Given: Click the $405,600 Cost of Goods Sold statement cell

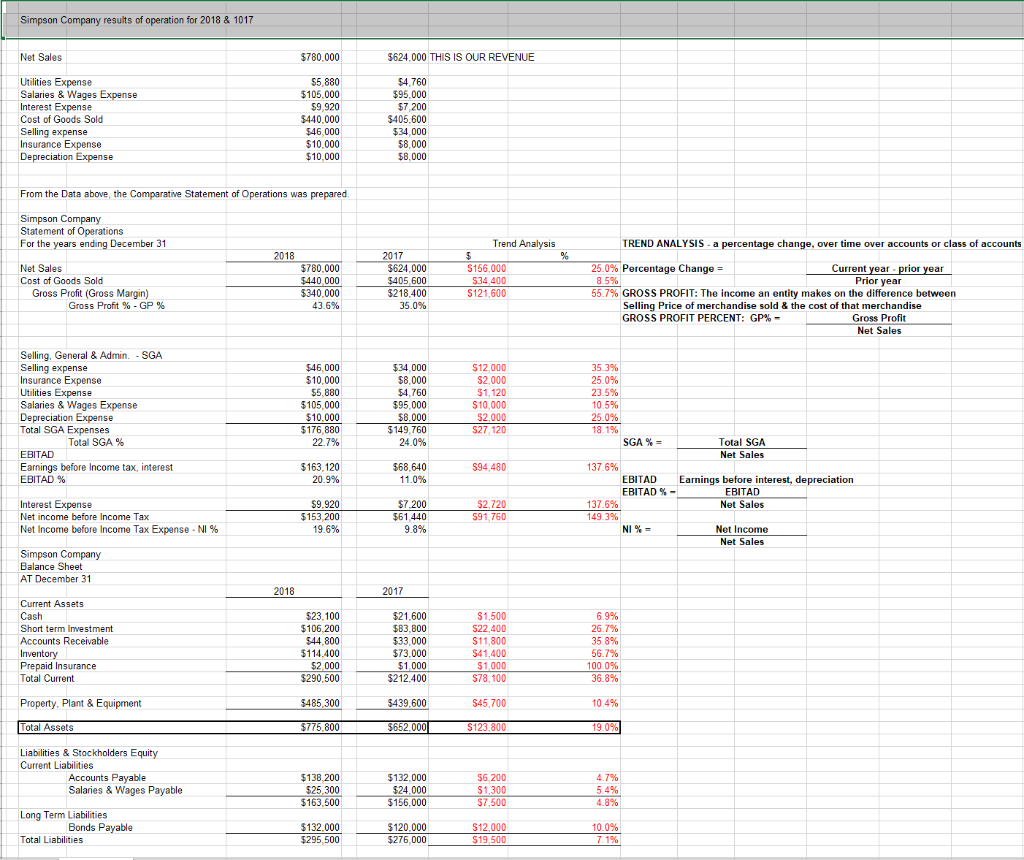Looking at the screenshot, I should 407,281.
